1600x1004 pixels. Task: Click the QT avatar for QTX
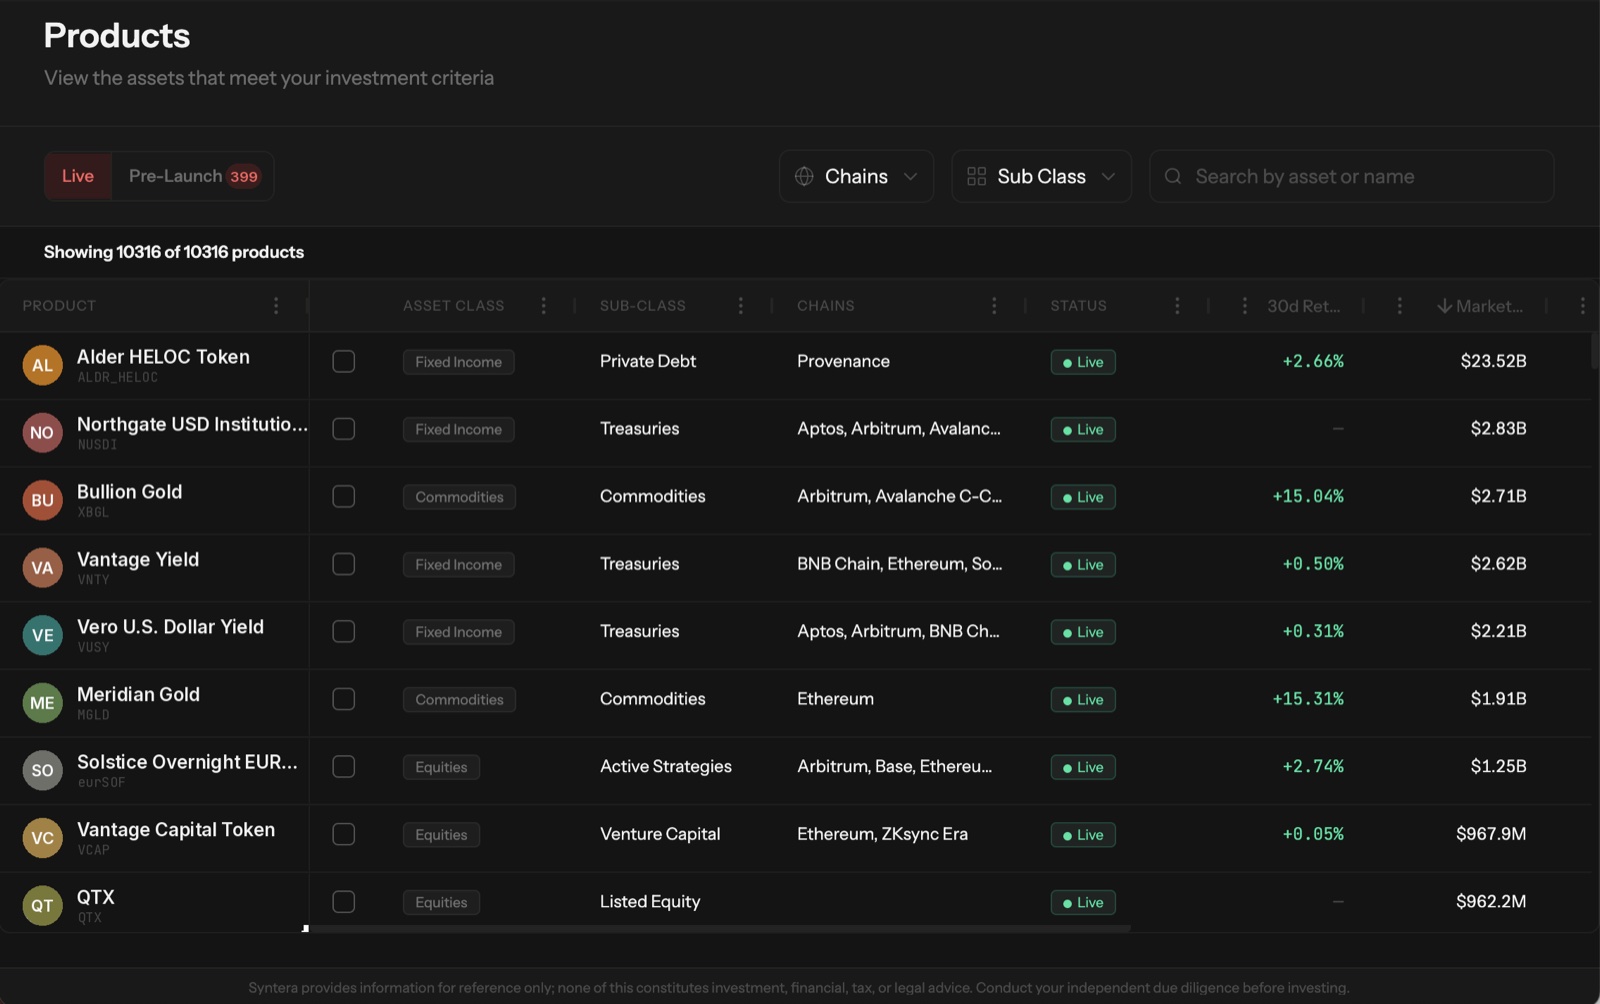(x=42, y=905)
